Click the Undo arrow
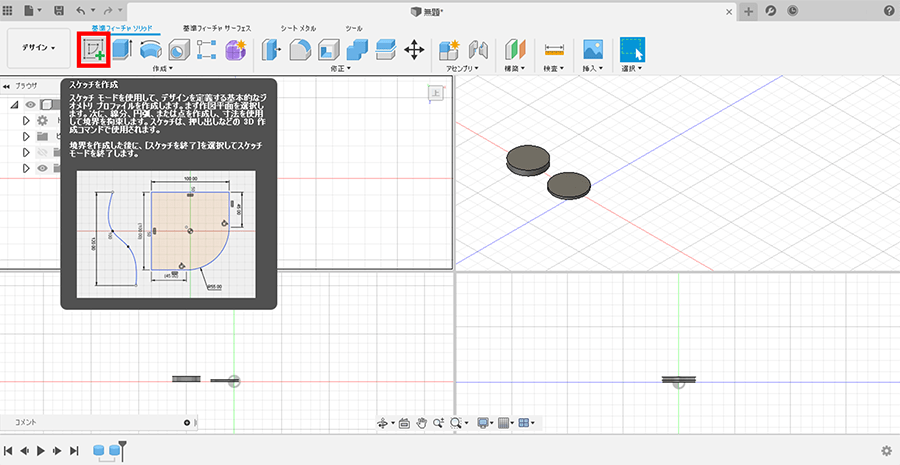900x465 pixels. (x=81, y=10)
